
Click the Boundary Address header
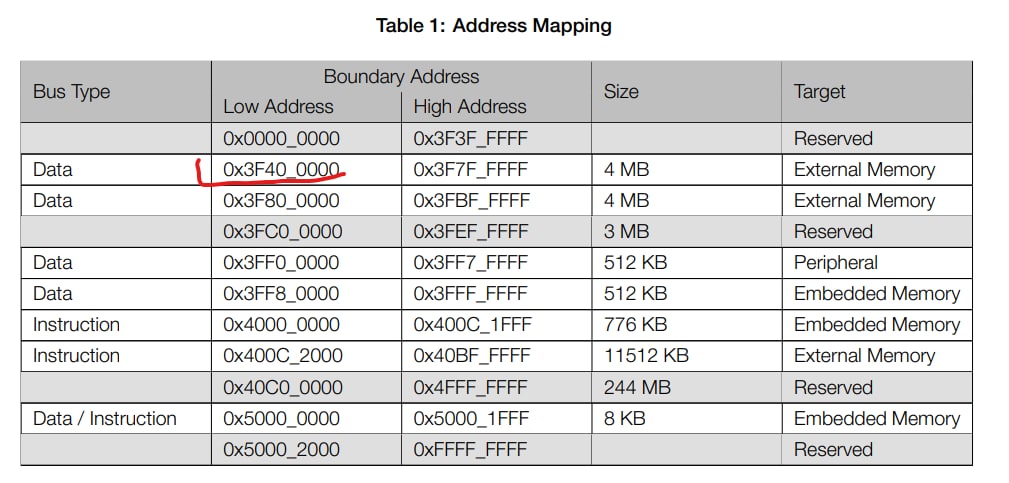click(401, 77)
